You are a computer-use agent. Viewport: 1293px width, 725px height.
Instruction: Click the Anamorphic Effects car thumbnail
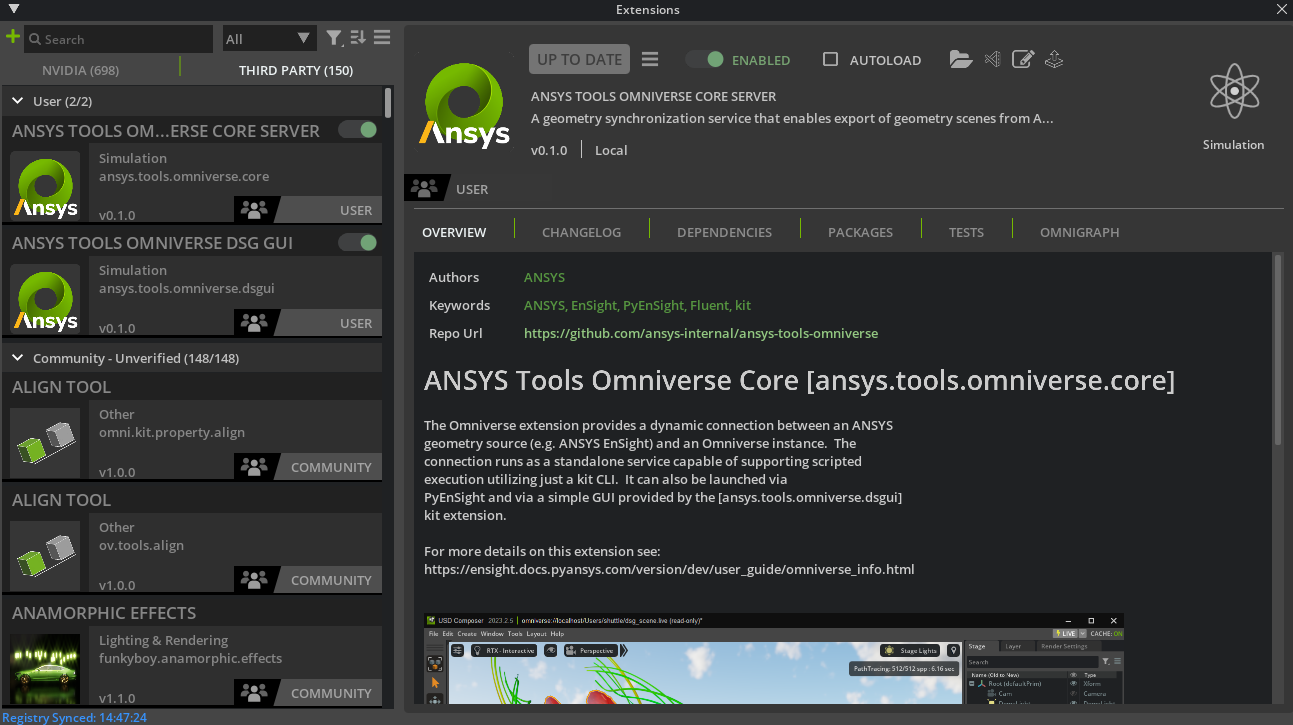pos(46,669)
